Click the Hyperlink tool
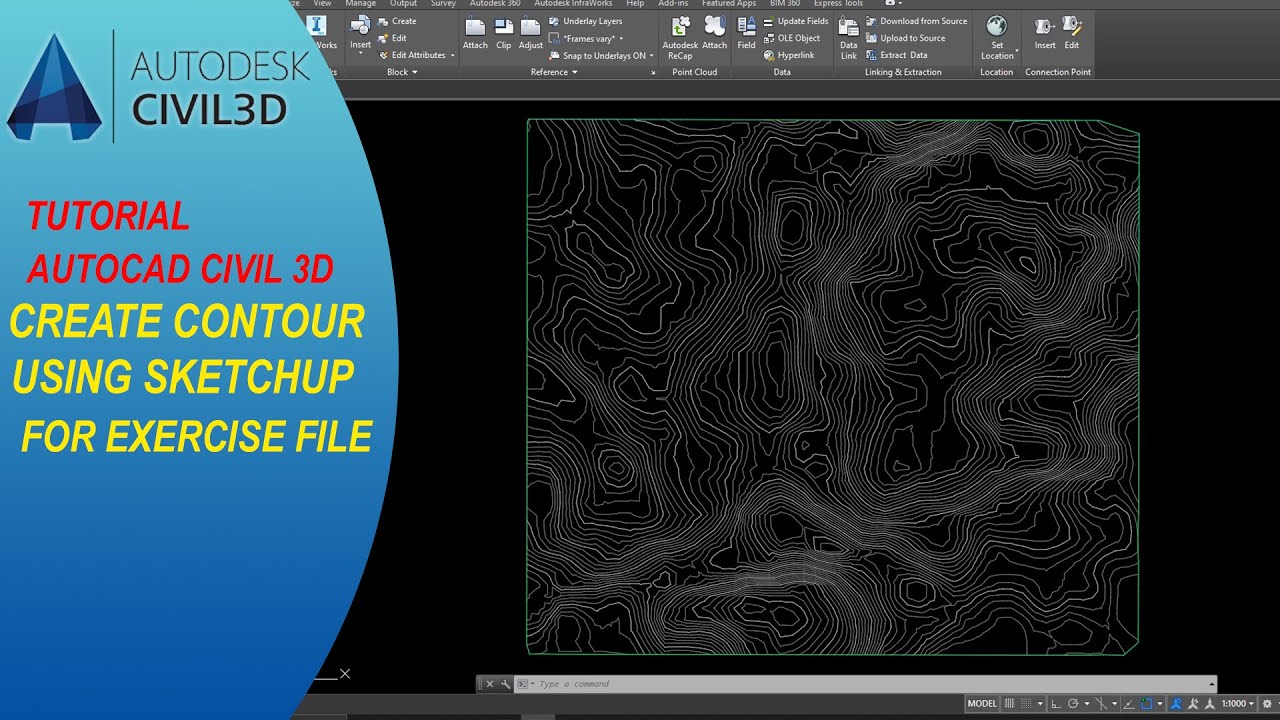This screenshot has height=720, width=1280. [789, 55]
